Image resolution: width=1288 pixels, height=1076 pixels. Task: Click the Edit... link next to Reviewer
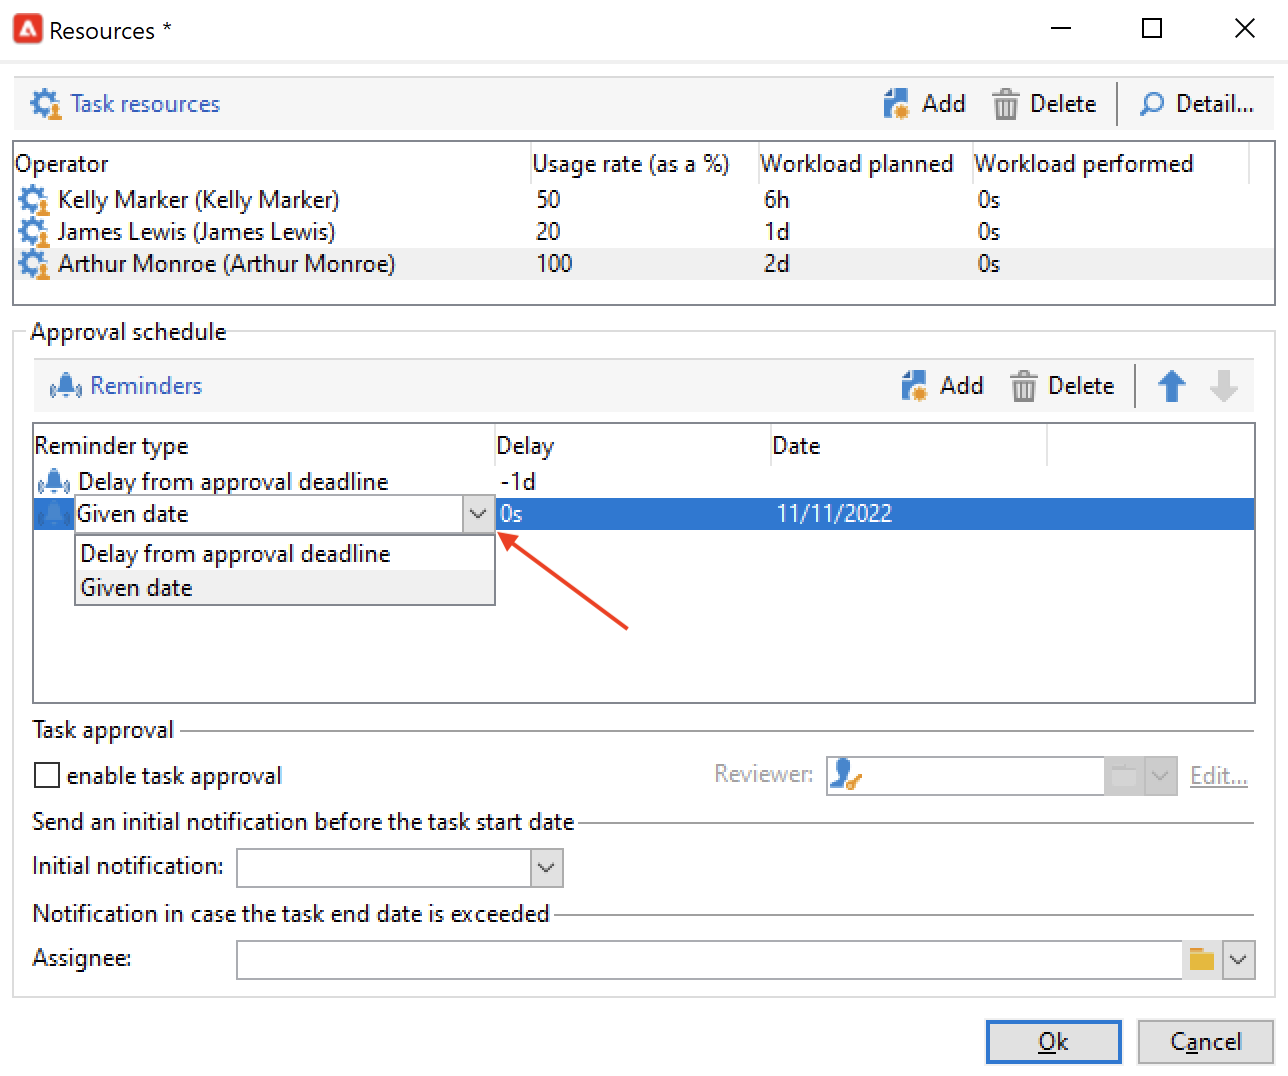tap(1218, 775)
